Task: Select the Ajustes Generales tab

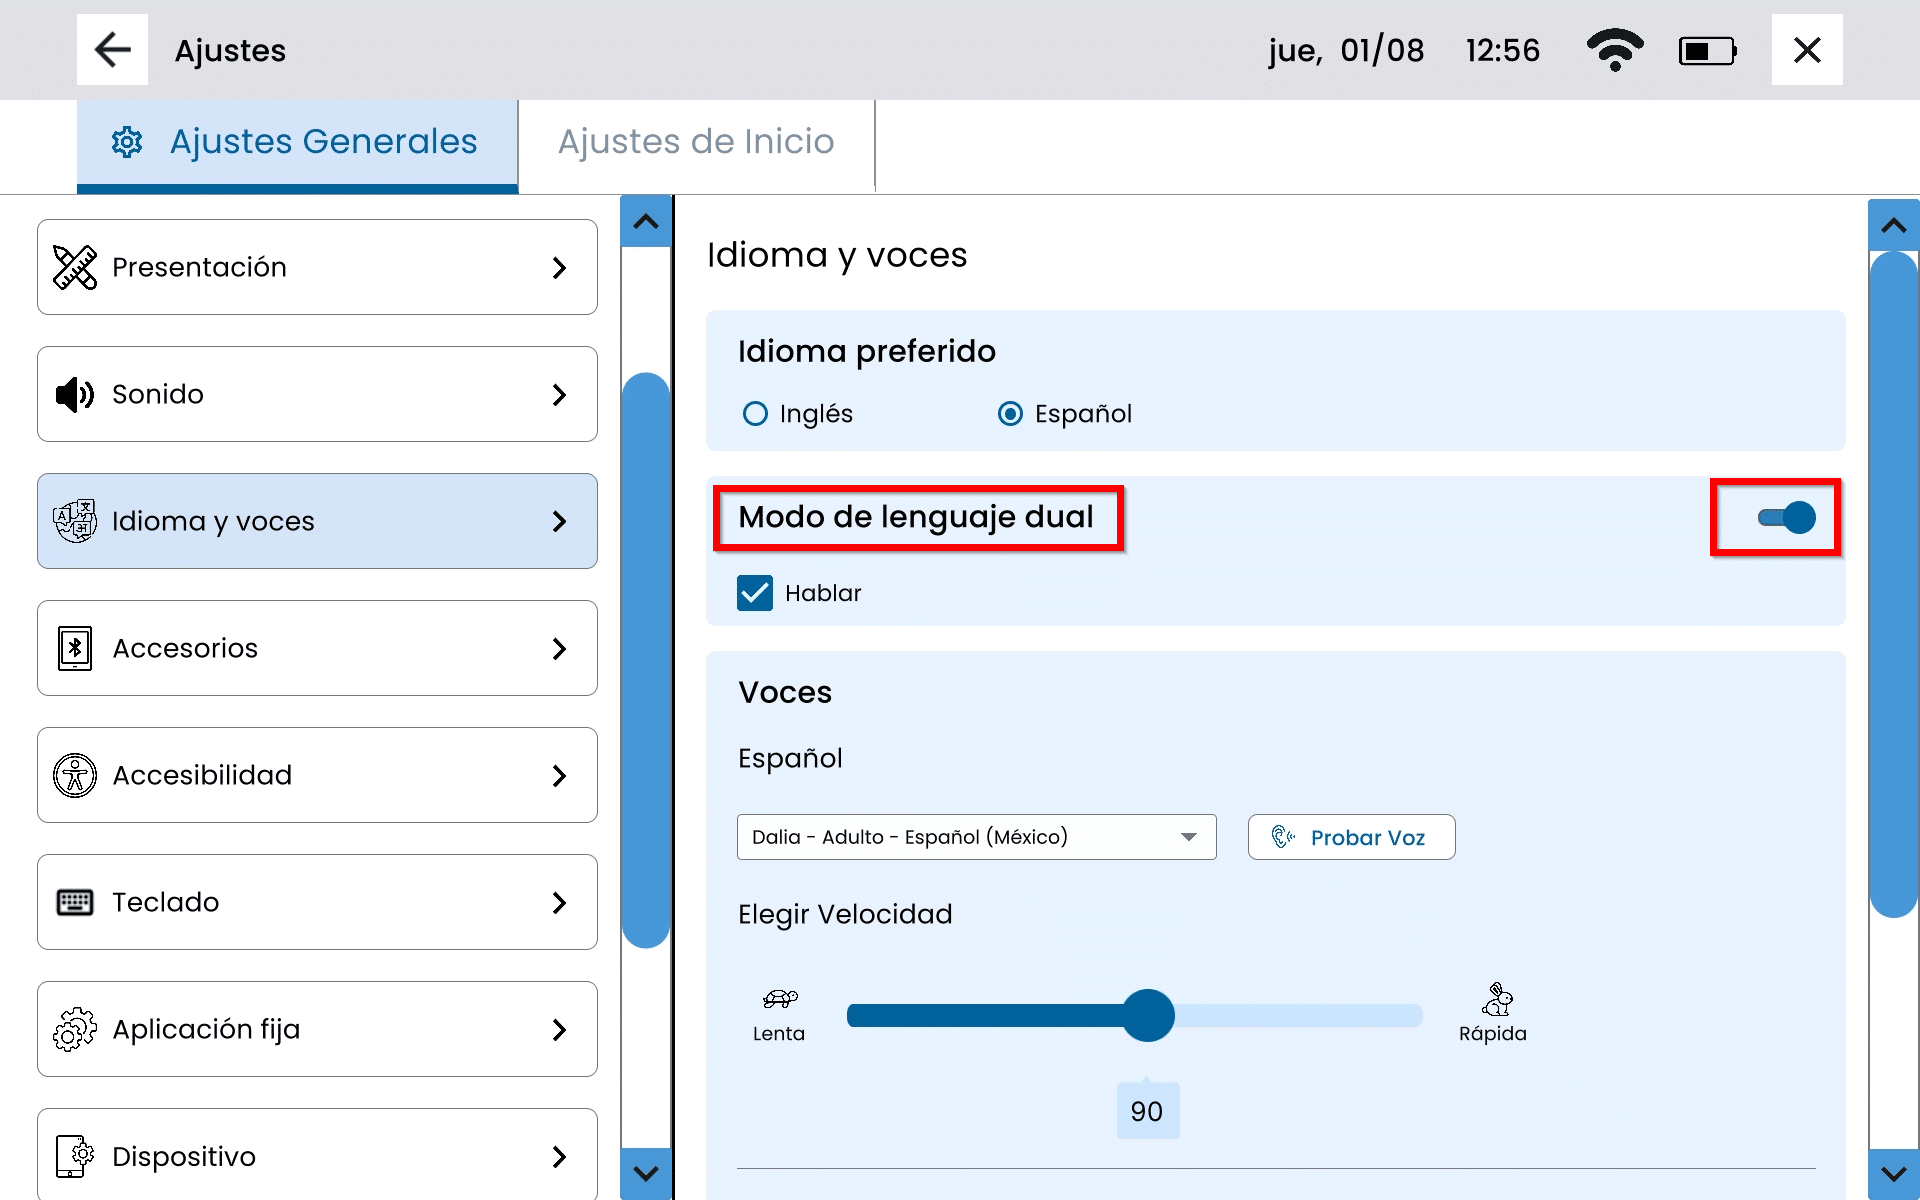Action: click(x=297, y=142)
